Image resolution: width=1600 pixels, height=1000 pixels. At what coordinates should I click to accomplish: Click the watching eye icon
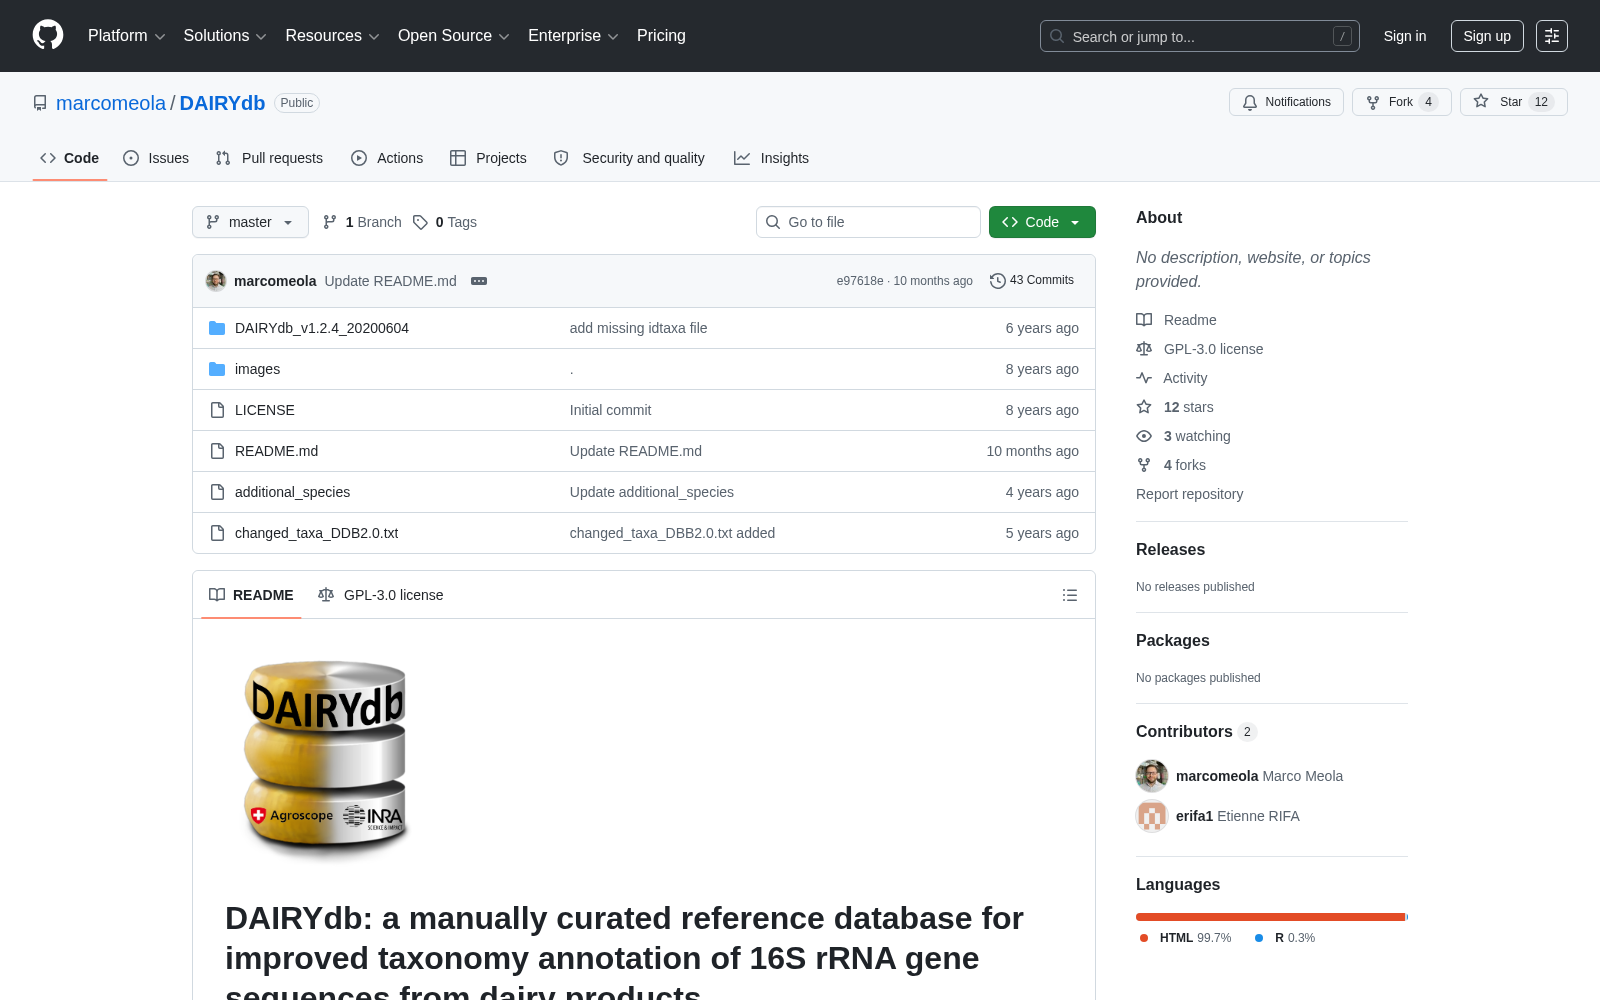tap(1144, 436)
